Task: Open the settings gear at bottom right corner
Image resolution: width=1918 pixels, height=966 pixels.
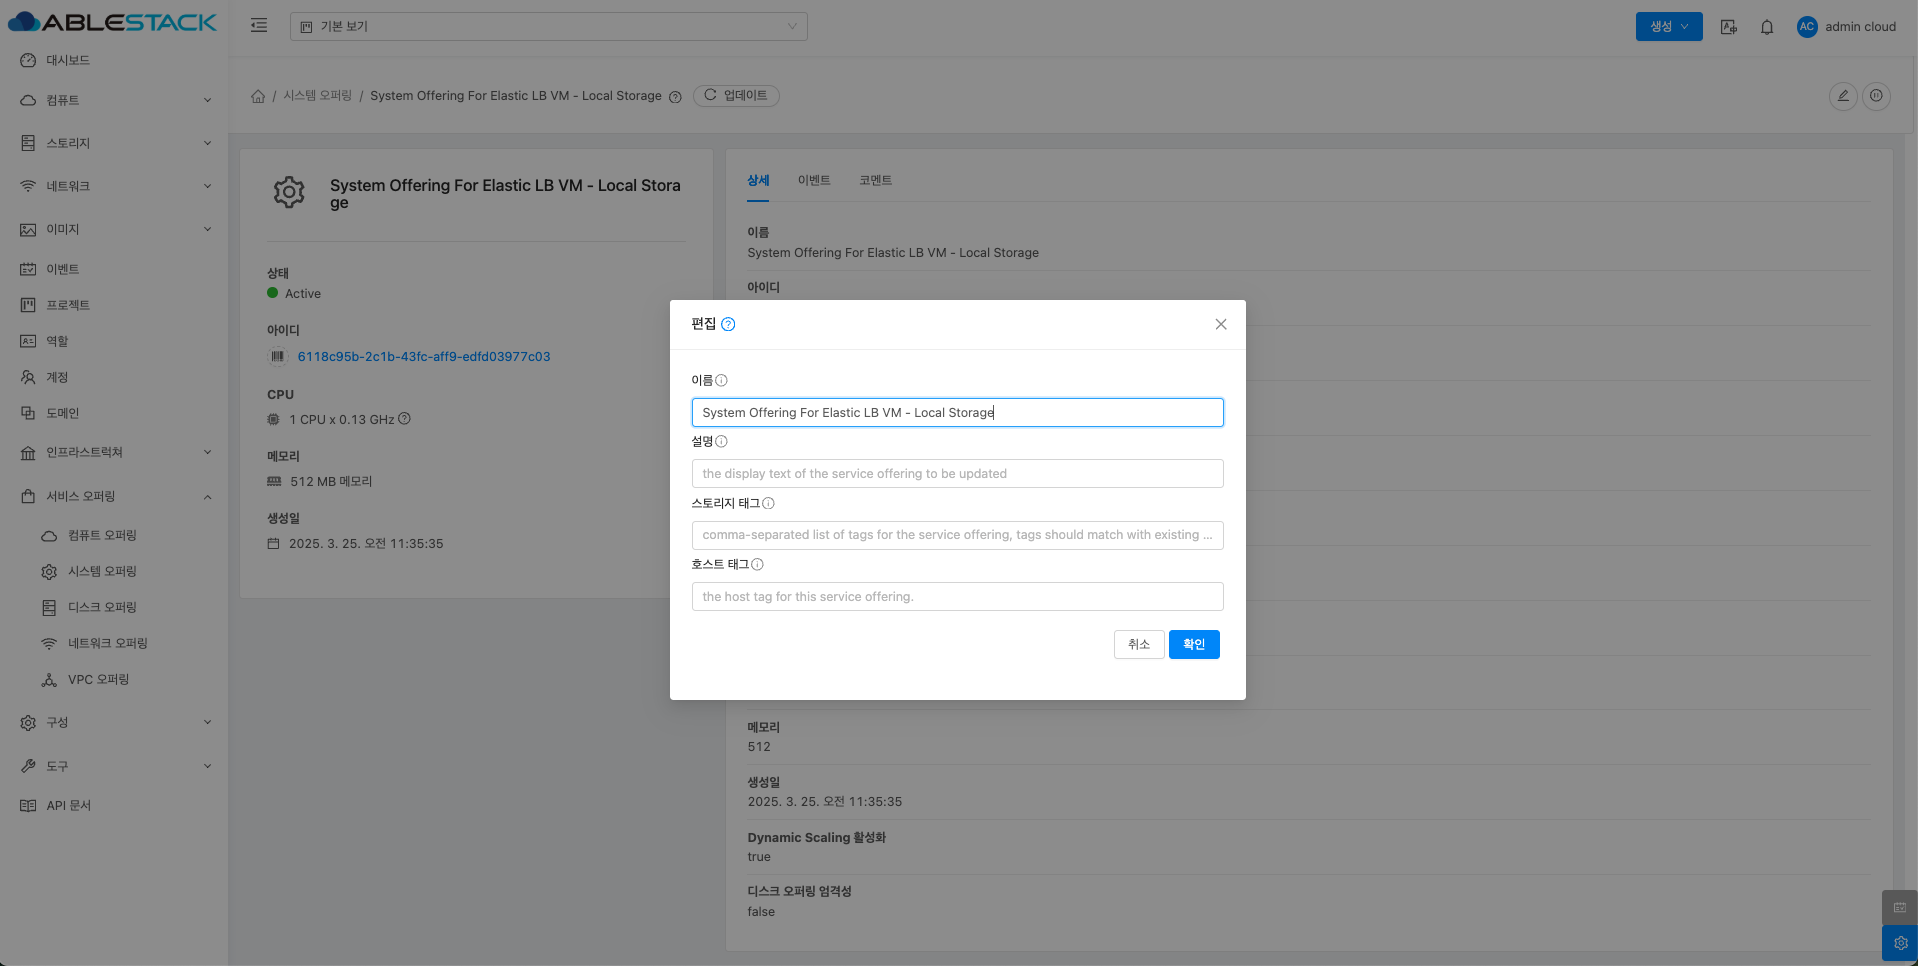Action: point(1900,943)
